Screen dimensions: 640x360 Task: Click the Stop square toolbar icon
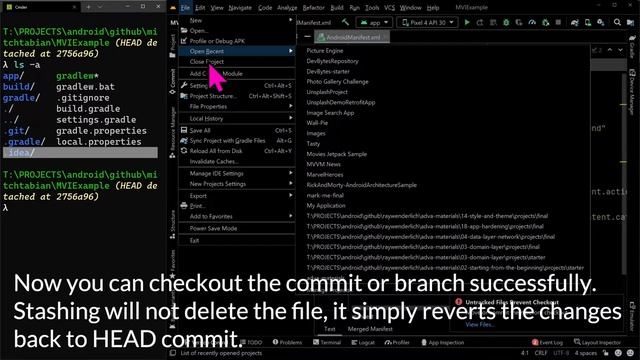click(x=558, y=22)
